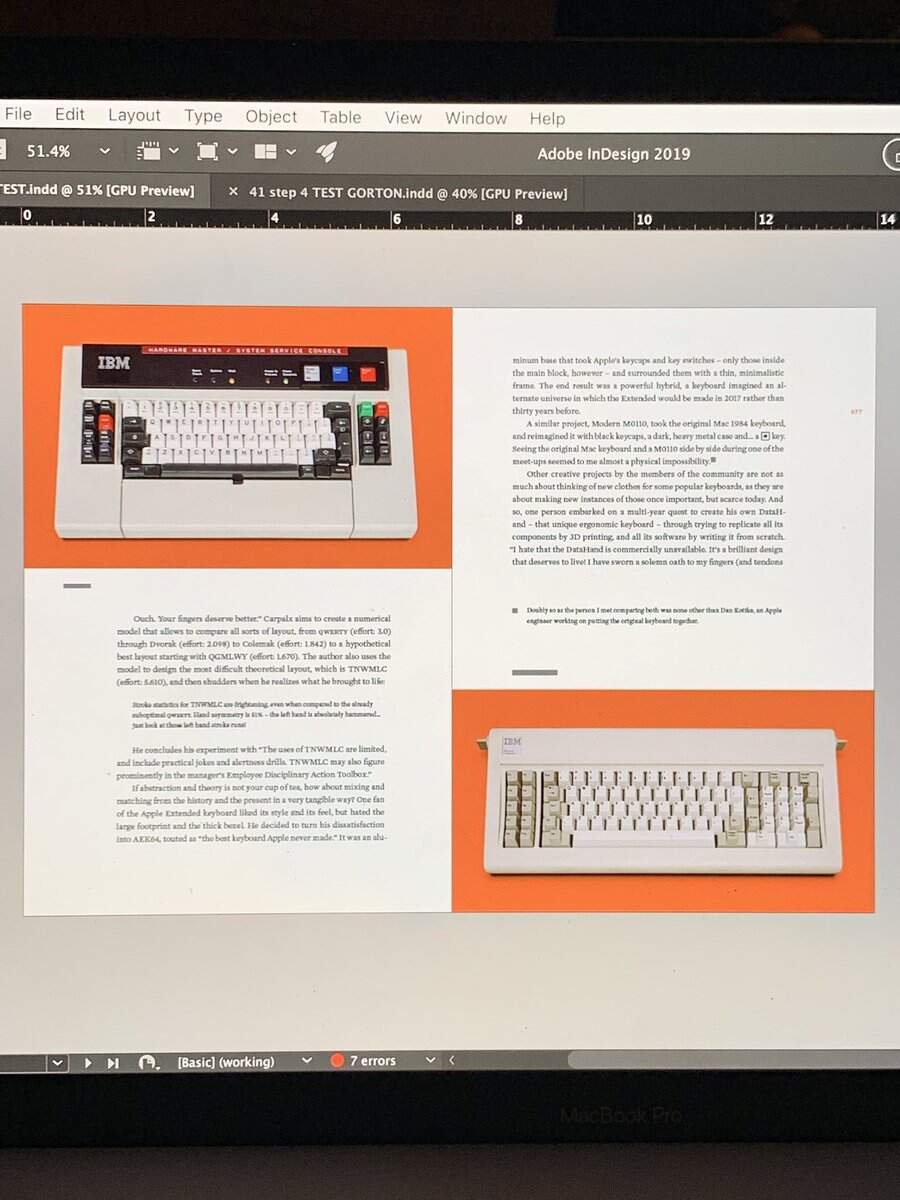Open the Window menu
Screen dimensions: 900x1200
[x=475, y=118]
